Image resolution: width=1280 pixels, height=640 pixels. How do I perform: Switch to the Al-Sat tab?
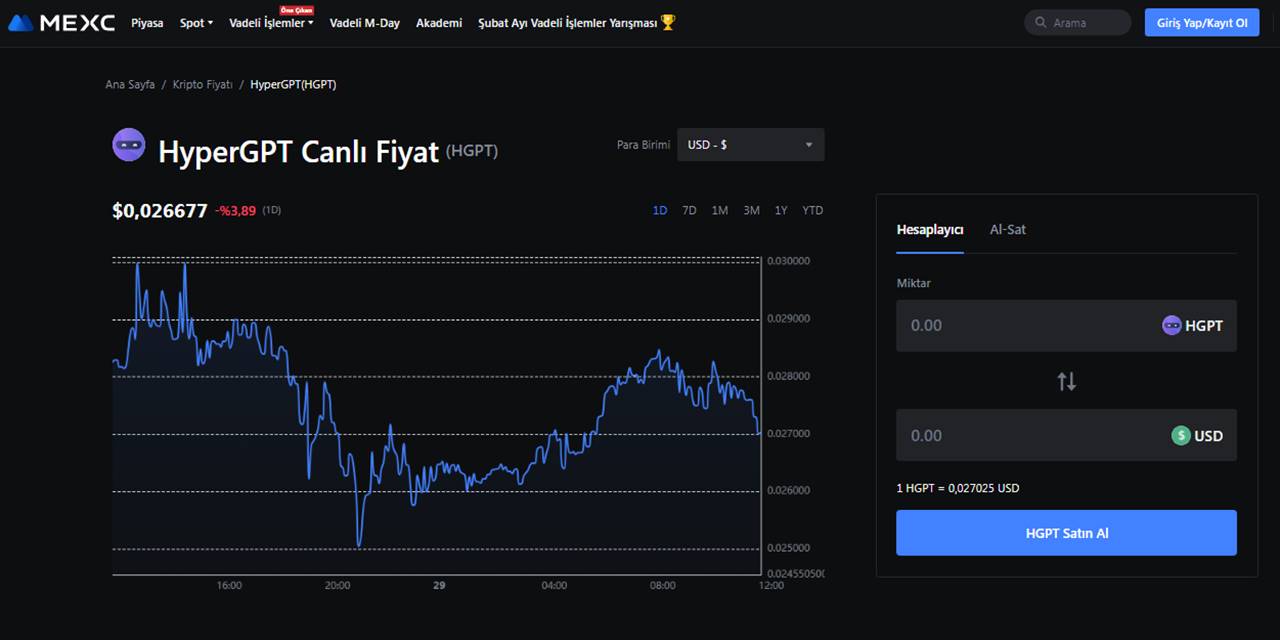[x=1007, y=229]
